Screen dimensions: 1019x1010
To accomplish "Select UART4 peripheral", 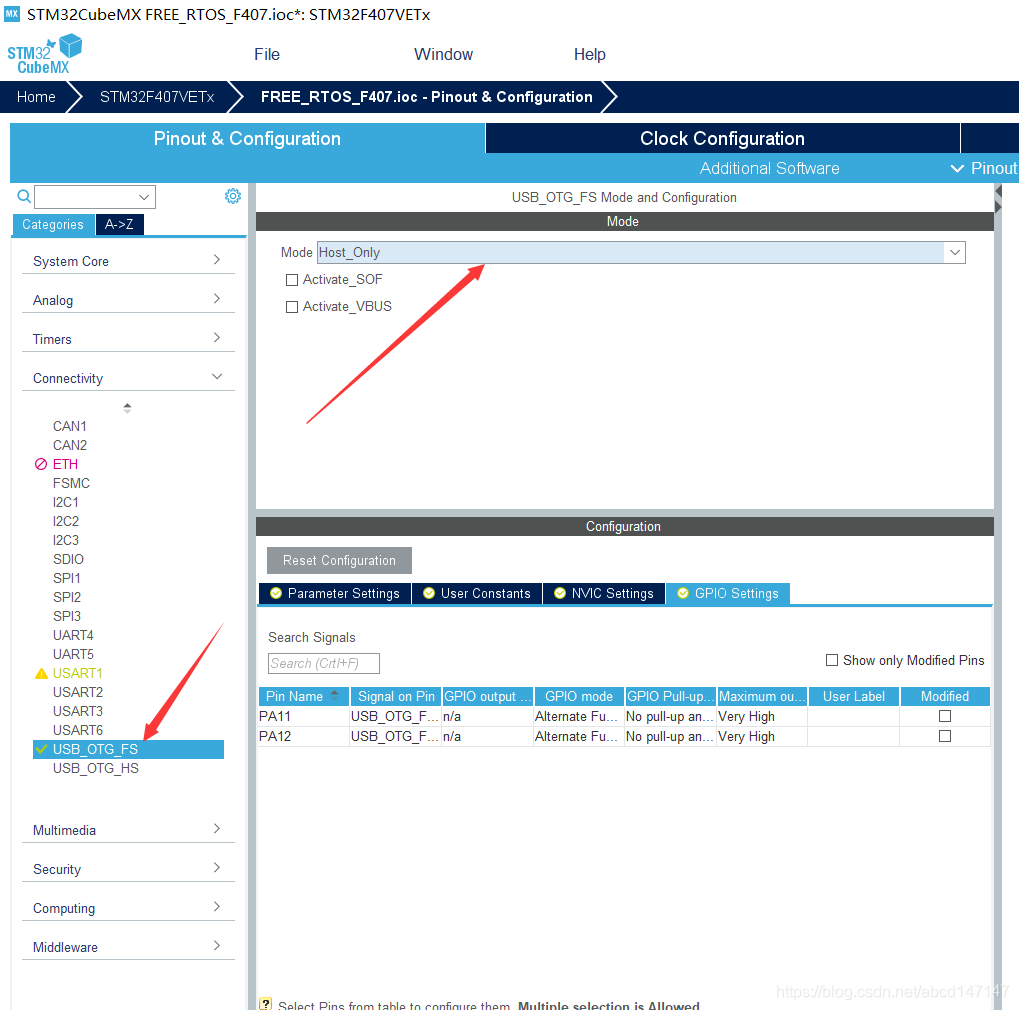I will click(73, 635).
